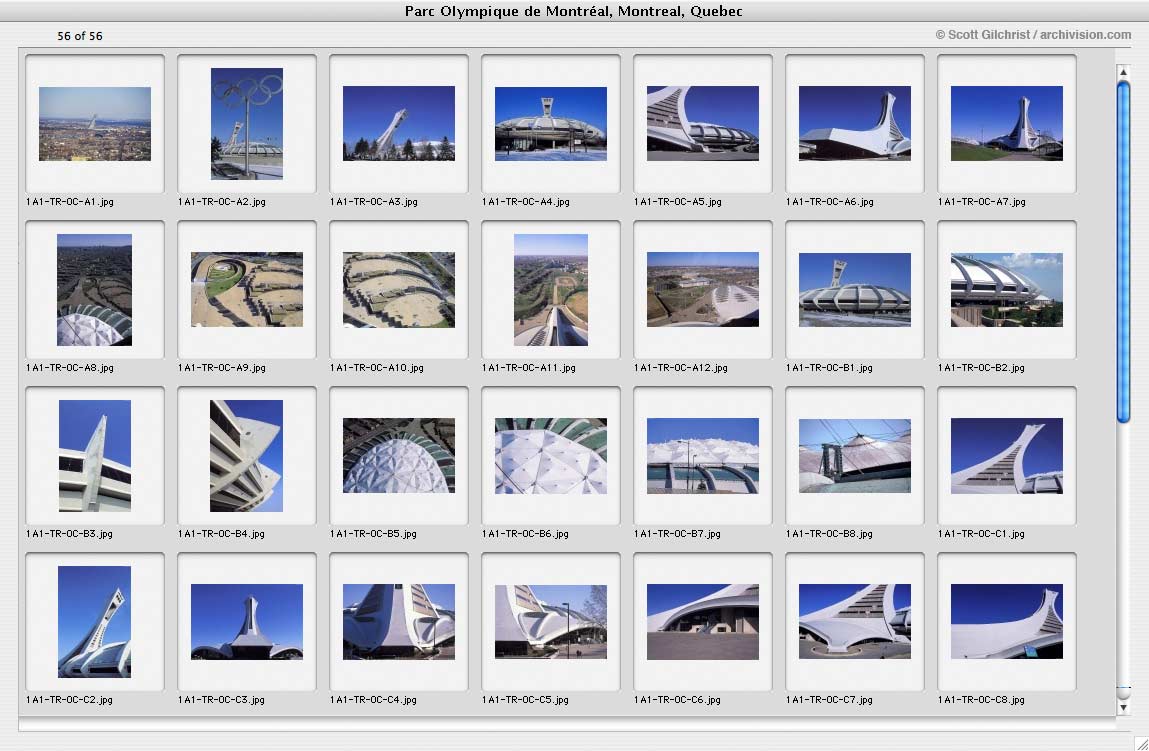Image resolution: width=1149 pixels, height=751 pixels.
Task: Select the 1A1-TR-OC-A9.jpg thumbnail image
Action: pos(247,290)
